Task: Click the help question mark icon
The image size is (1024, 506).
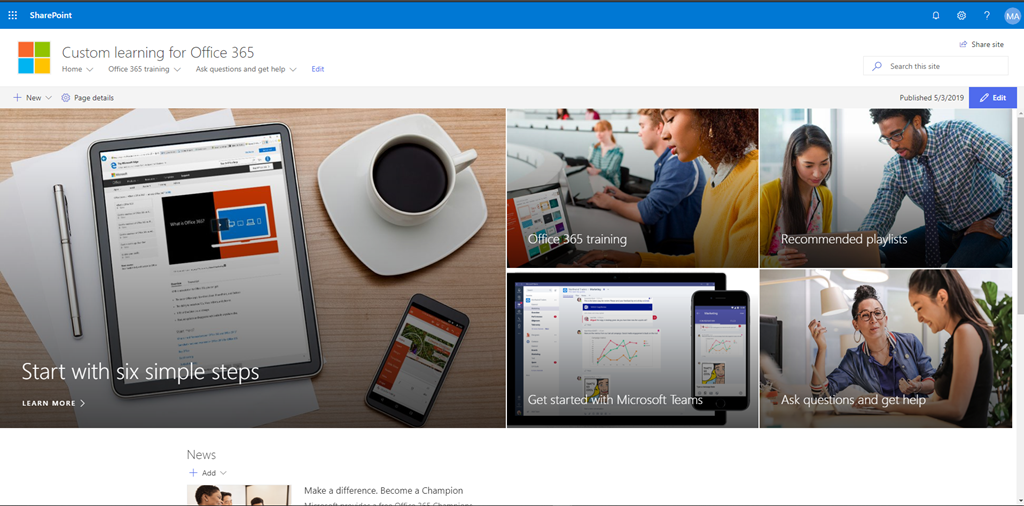Action: coord(986,15)
